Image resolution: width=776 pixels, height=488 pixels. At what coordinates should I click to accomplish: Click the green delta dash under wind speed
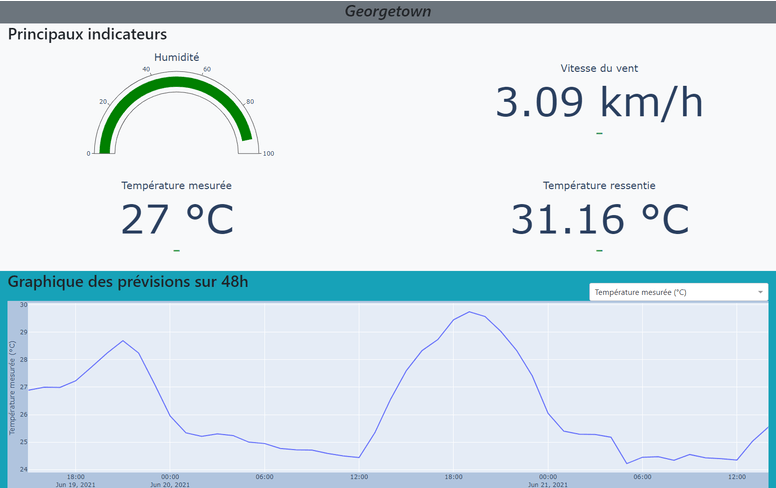click(x=599, y=133)
